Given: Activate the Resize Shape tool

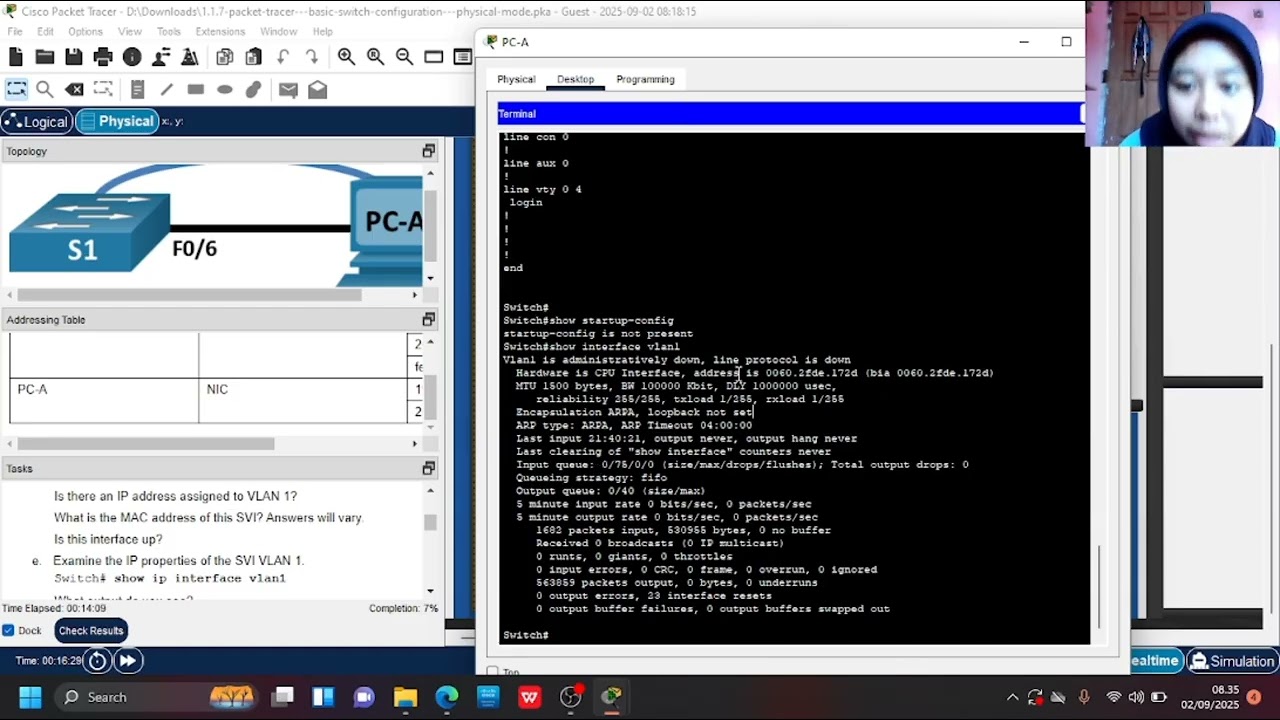Looking at the screenshot, I should pyautogui.click(x=103, y=89).
